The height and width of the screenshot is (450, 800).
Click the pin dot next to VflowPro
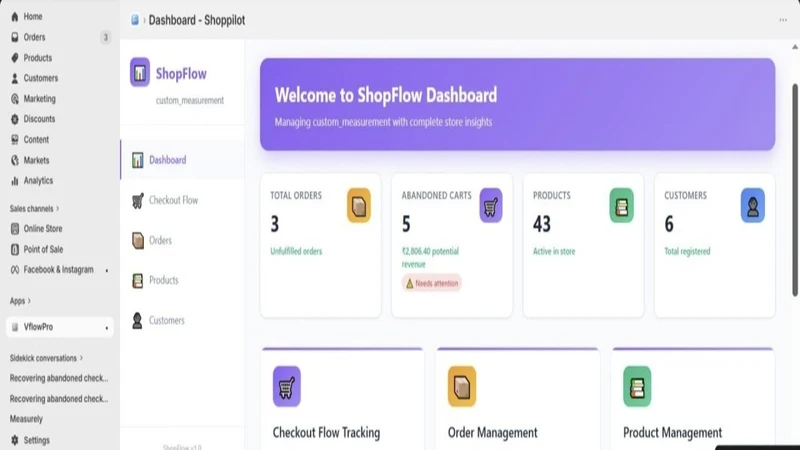(x=107, y=328)
